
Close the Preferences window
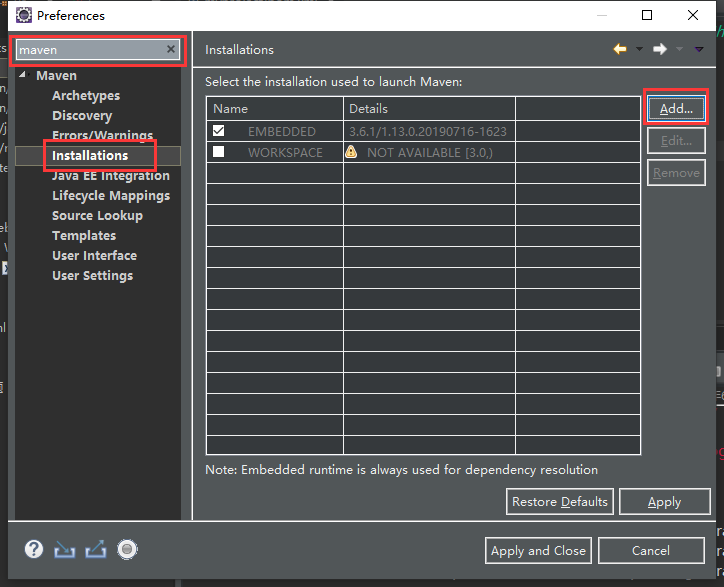tap(693, 15)
